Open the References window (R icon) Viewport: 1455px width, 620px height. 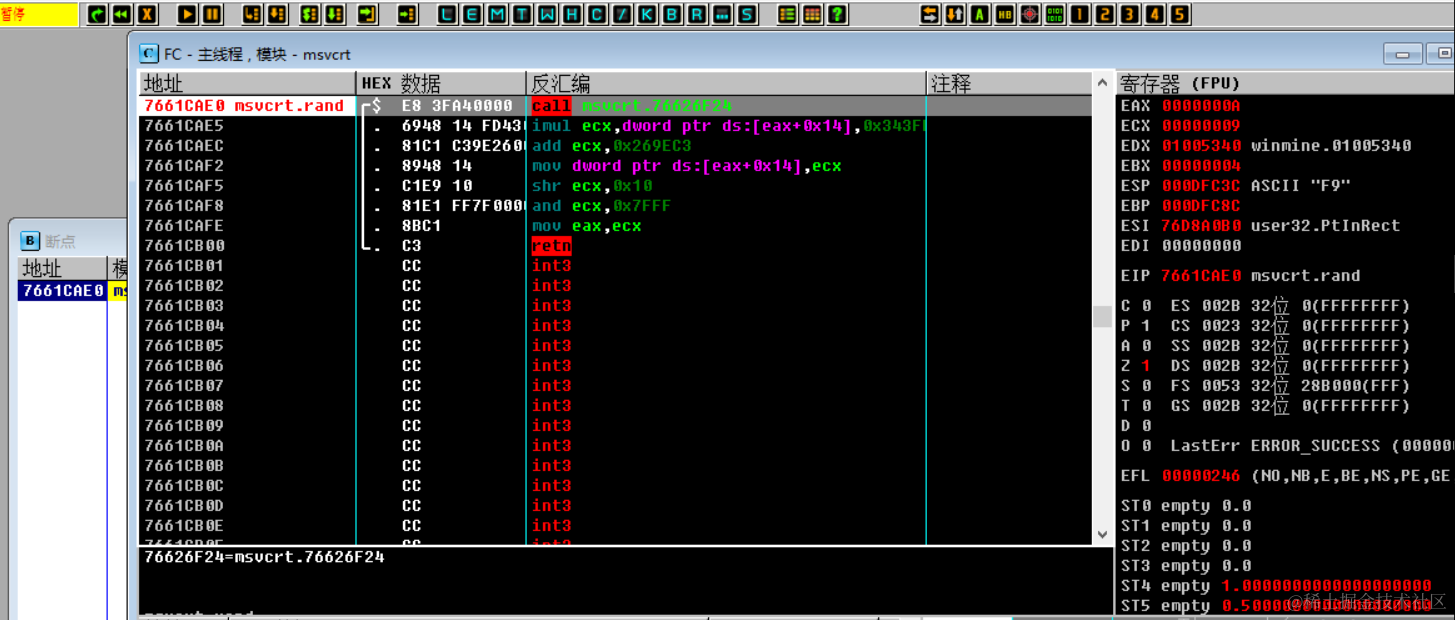pos(698,14)
